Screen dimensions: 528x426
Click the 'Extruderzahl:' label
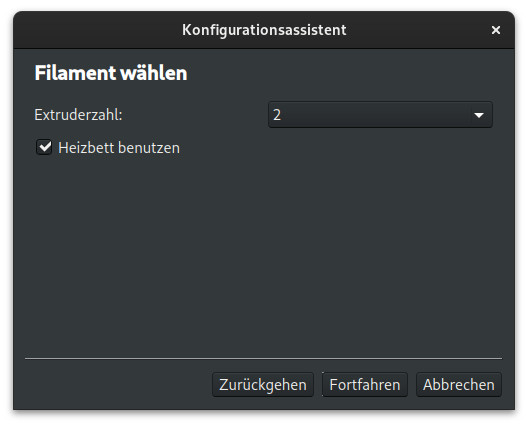point(78,115)
